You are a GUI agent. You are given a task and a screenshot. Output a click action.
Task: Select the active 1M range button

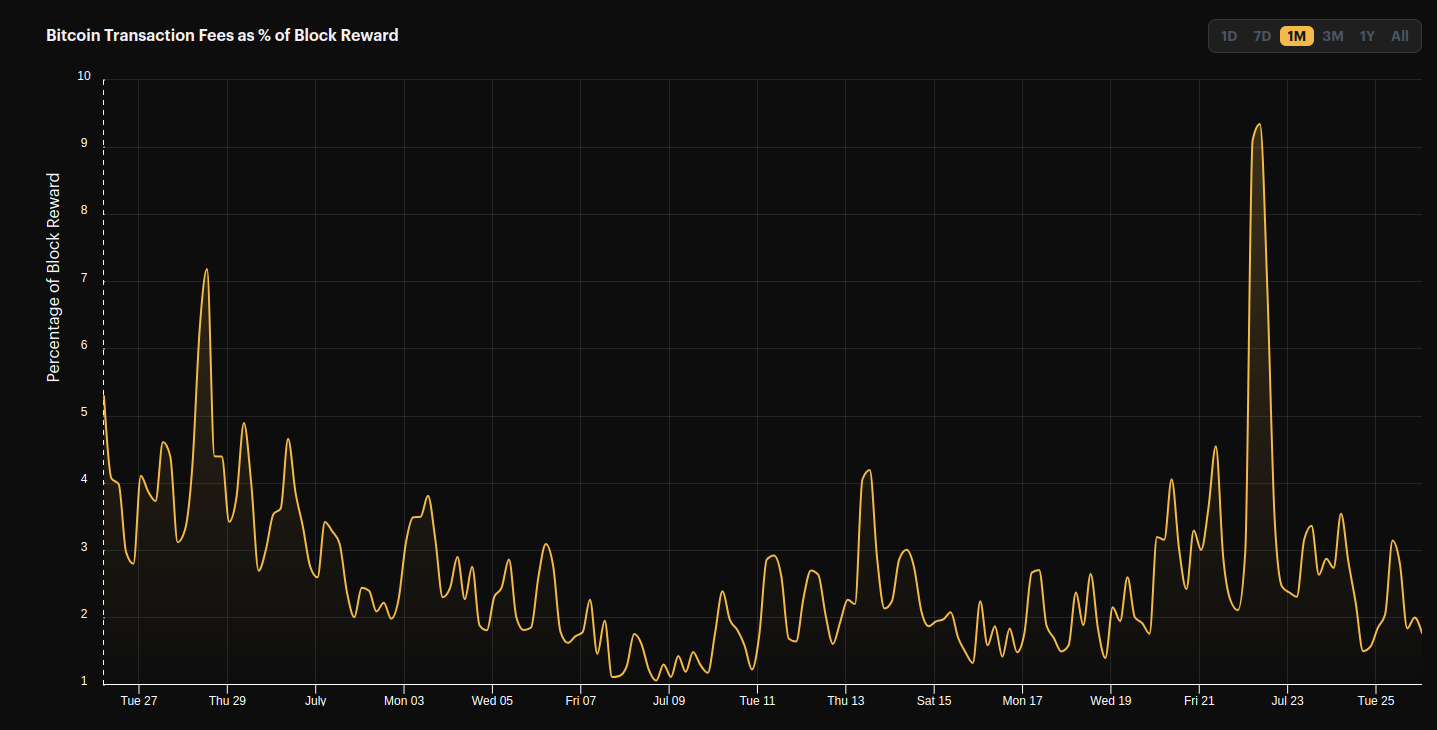click(x=1297, y=36)
